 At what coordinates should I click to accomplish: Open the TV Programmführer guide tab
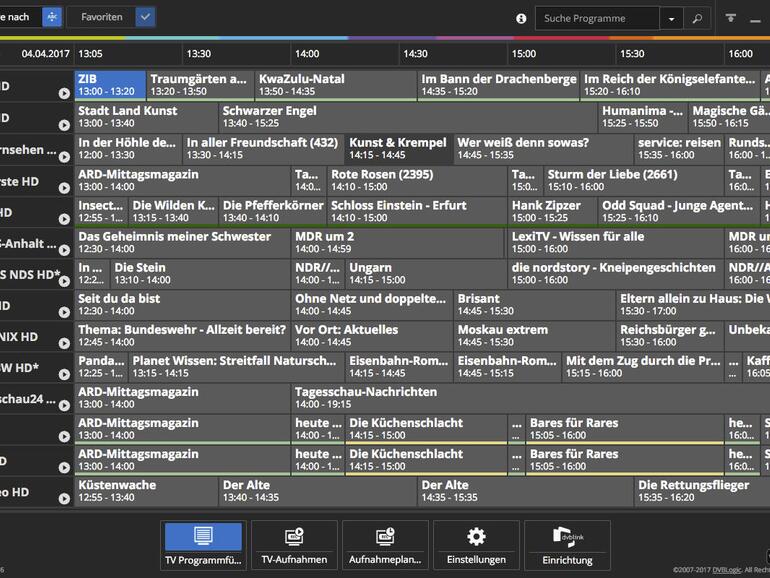202,545
